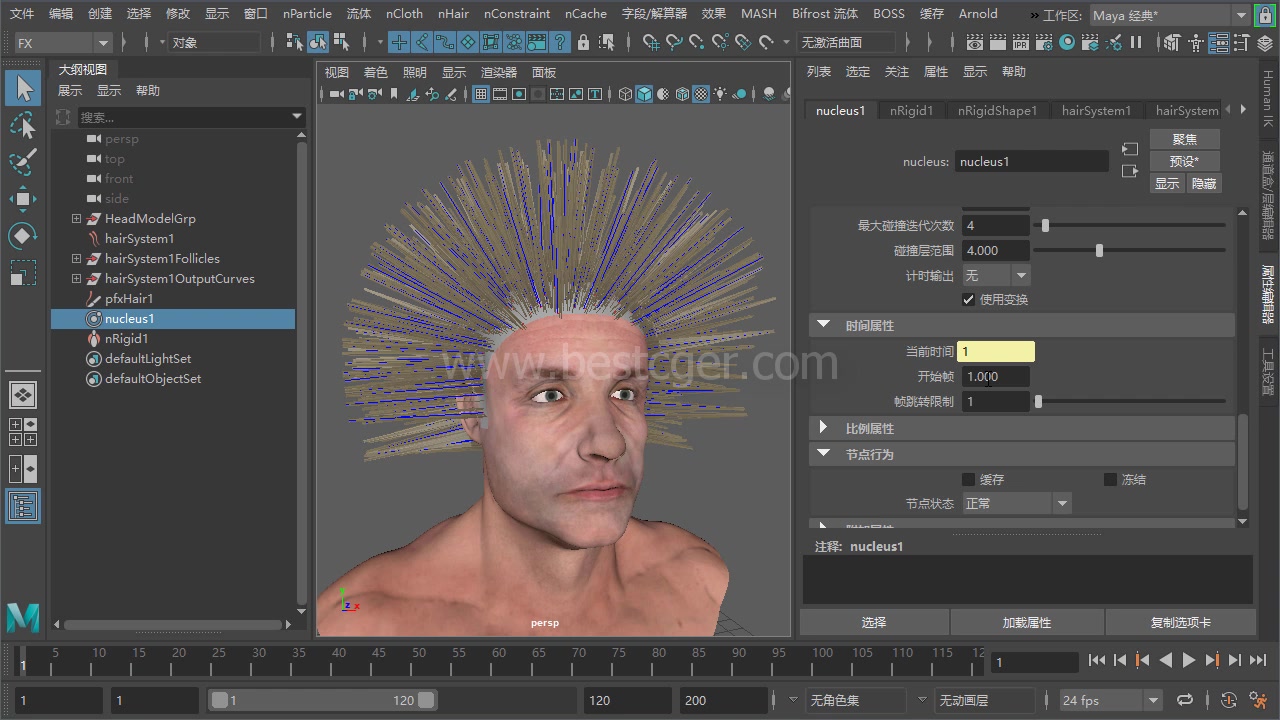The height and width of the screenshot is (720, 1280).
Task: Enable the '缓存' checkbox
Action: click(968, 479)
